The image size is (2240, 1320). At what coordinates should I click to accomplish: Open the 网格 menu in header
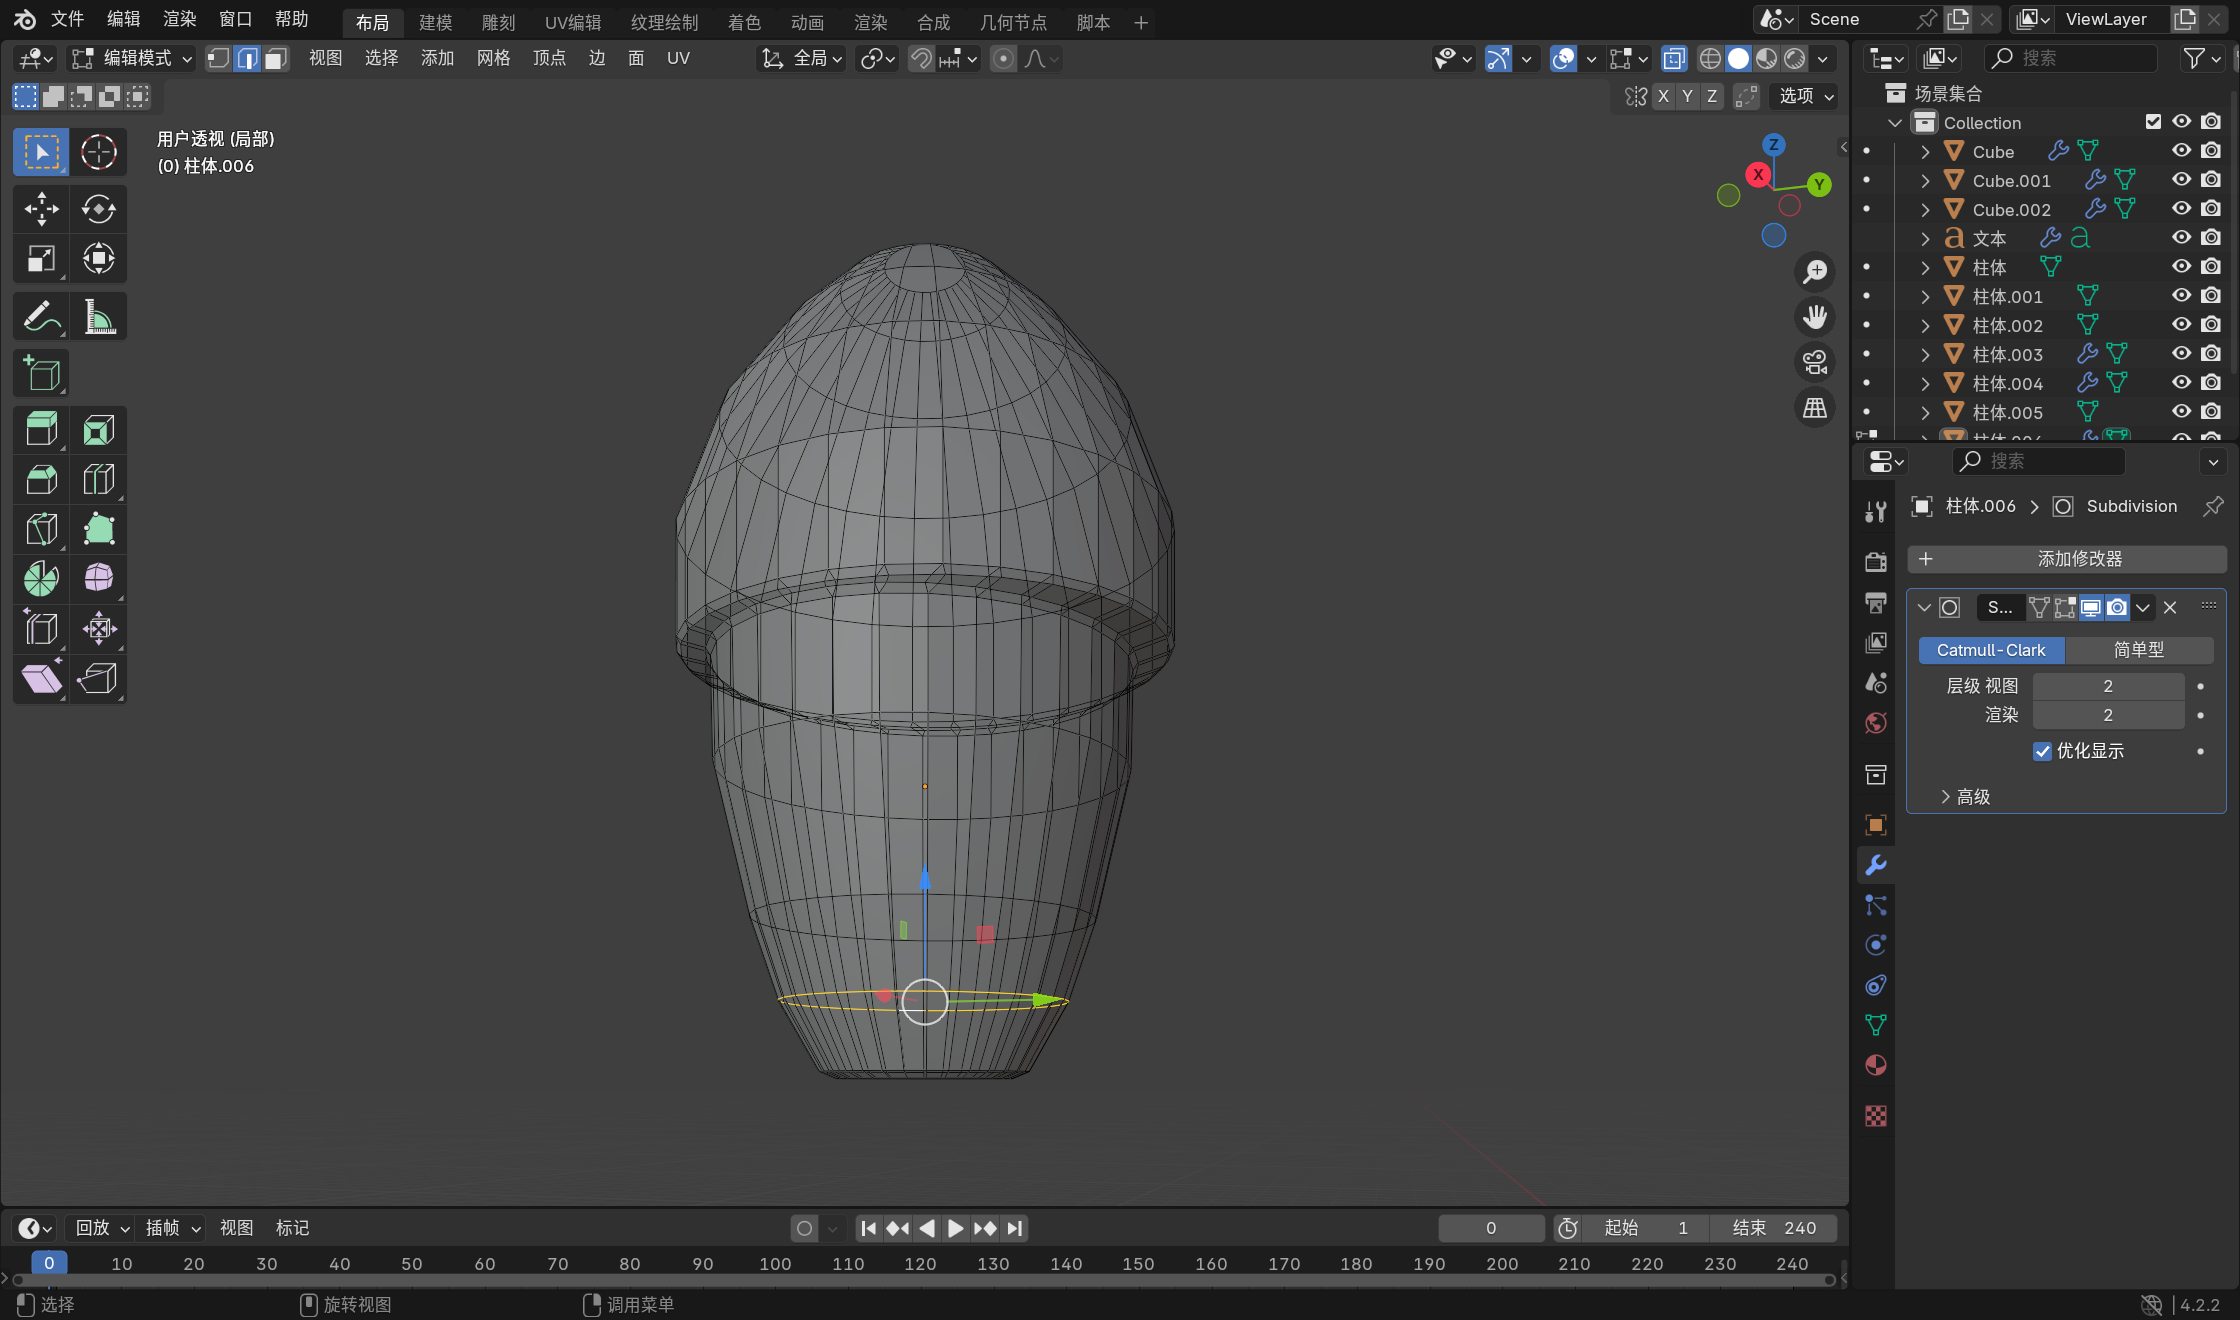click(x=493, y=59)
